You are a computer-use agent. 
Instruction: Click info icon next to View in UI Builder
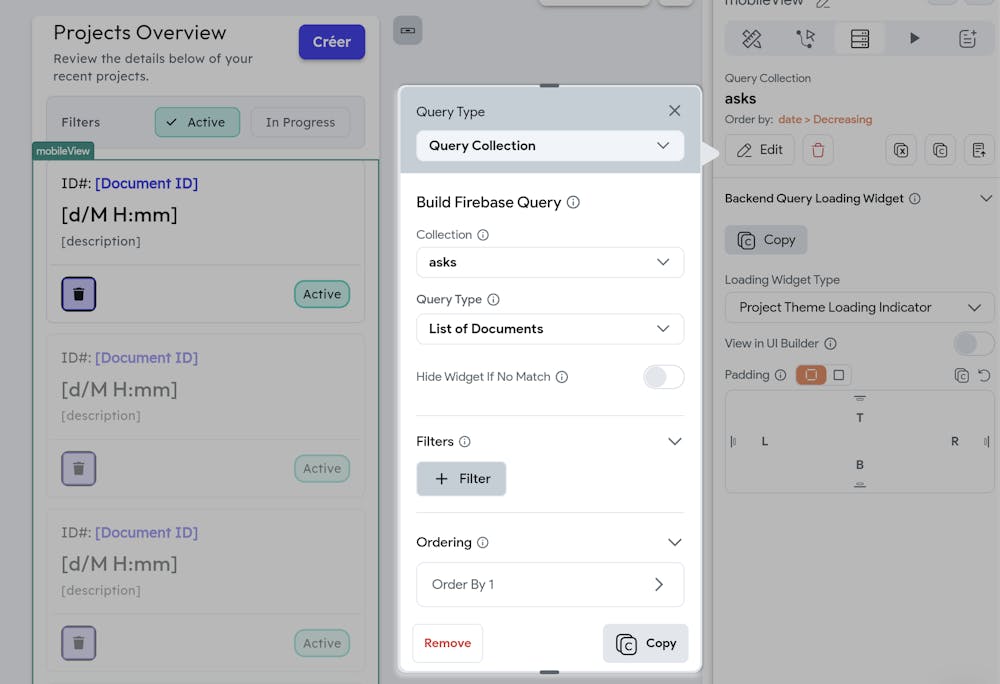830,344
